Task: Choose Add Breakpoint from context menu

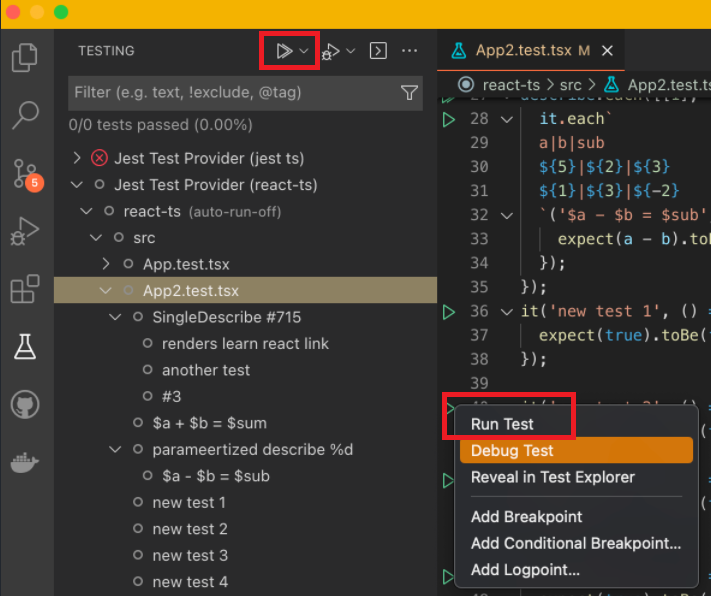Action: click(x=576, y=517)
